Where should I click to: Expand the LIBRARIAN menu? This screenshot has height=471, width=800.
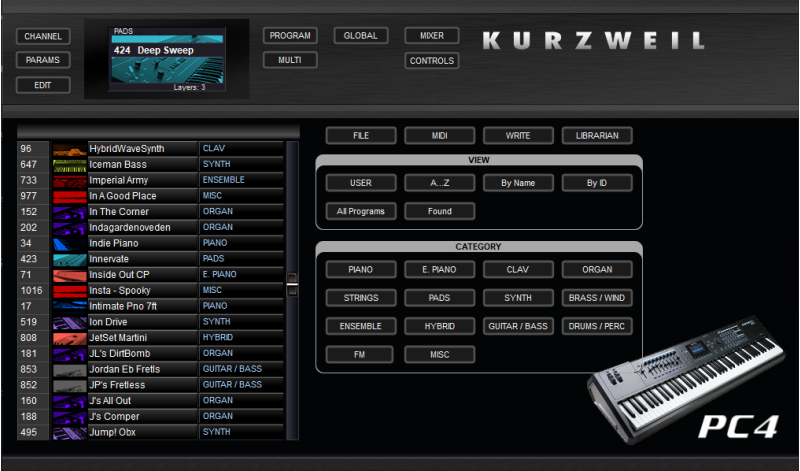[x=596, y=135]
